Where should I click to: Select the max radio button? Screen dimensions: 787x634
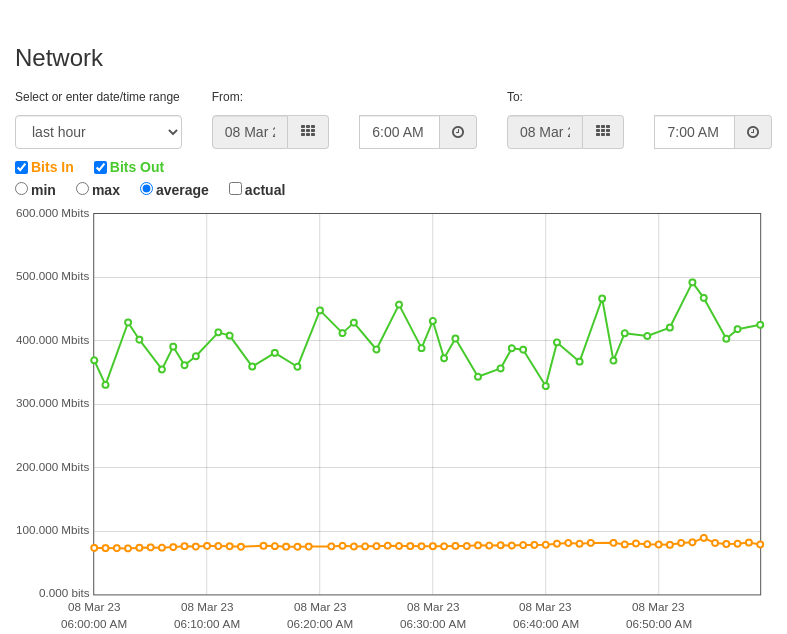click(x=82, y=189)
